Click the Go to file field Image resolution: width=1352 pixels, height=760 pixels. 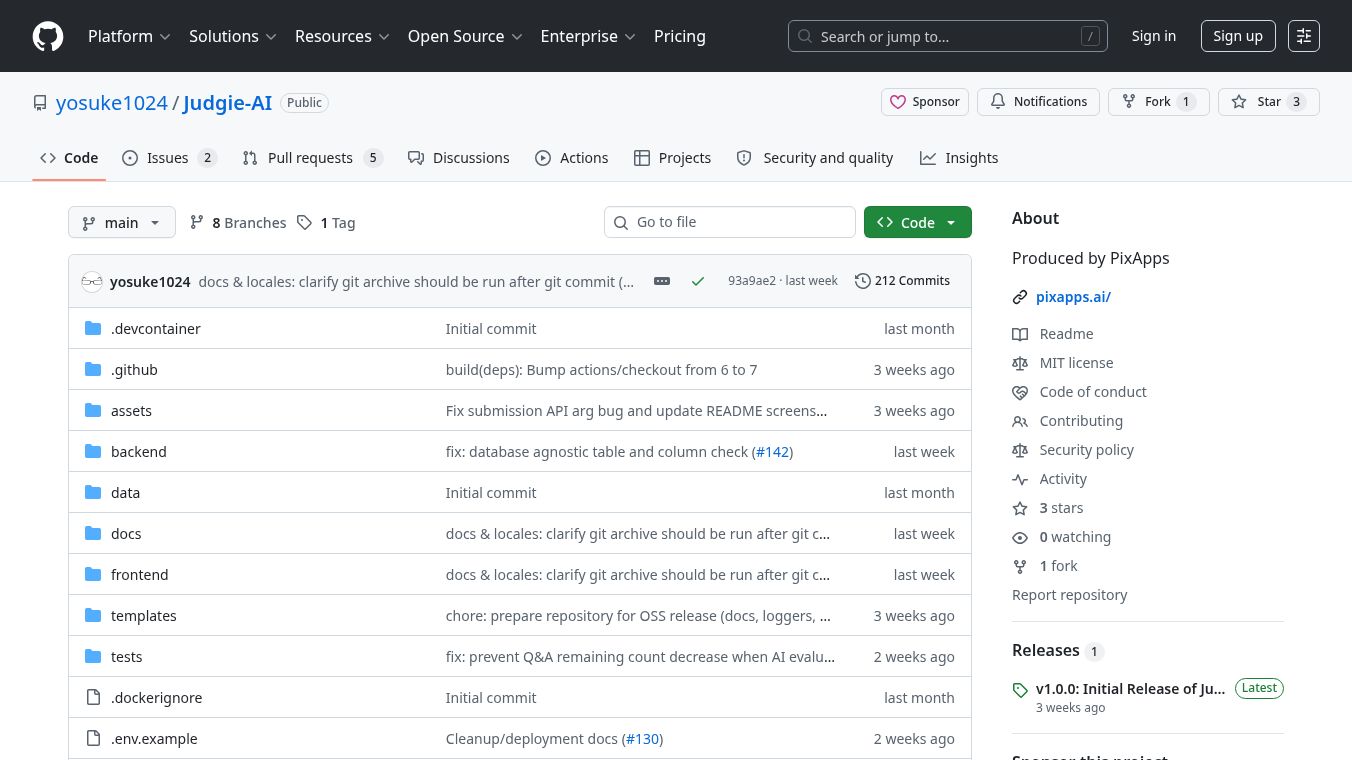point(730,222)
